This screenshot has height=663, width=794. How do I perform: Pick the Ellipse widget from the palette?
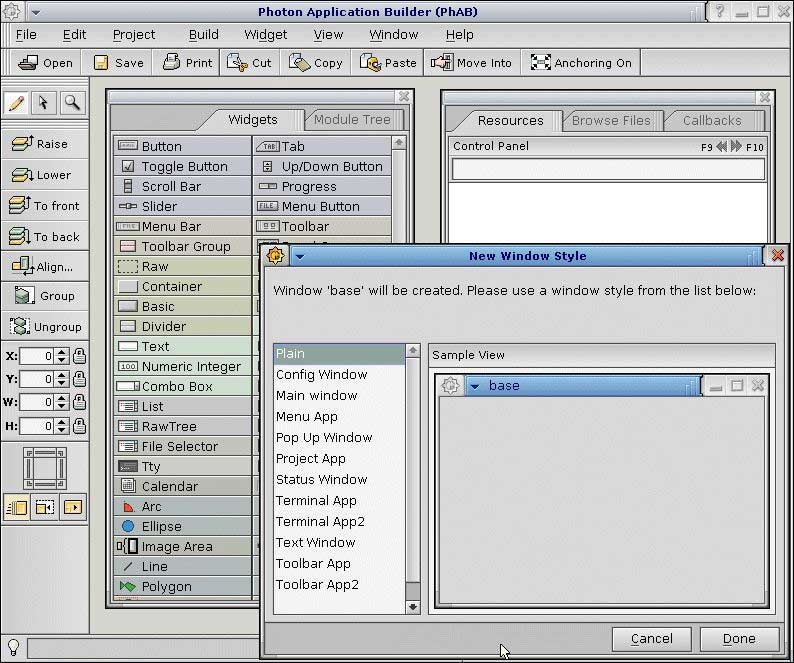[128, 526]
